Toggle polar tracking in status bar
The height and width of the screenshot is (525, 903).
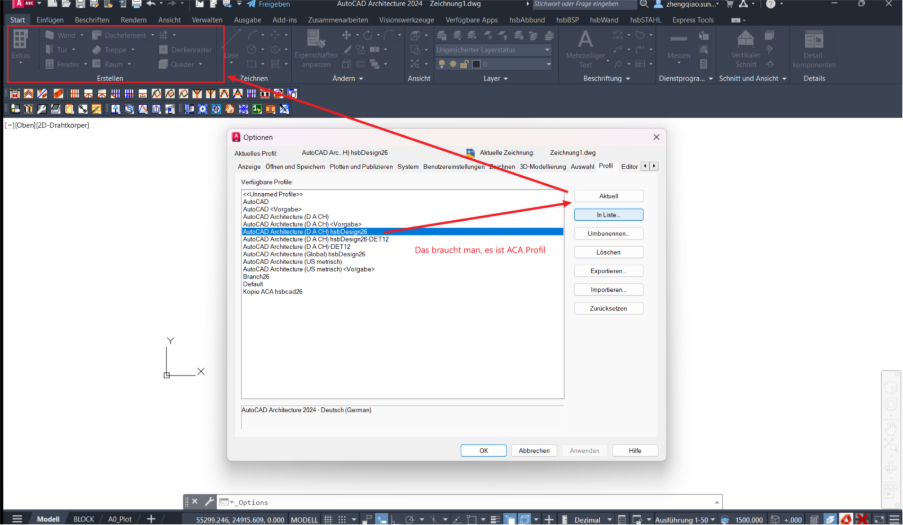click(409, 519)
